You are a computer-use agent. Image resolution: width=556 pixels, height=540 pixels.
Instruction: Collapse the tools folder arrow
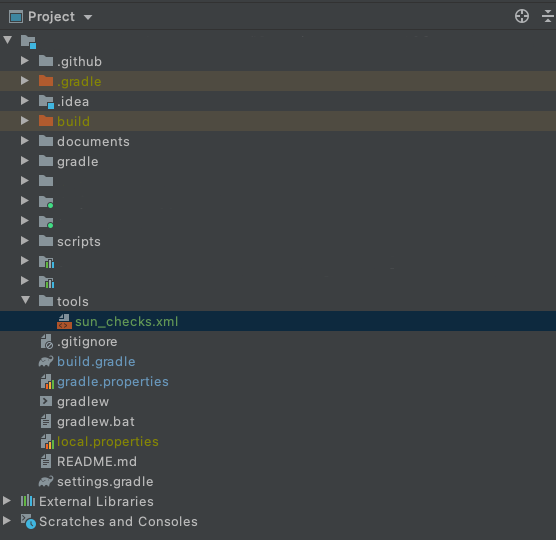pos(25,300)
